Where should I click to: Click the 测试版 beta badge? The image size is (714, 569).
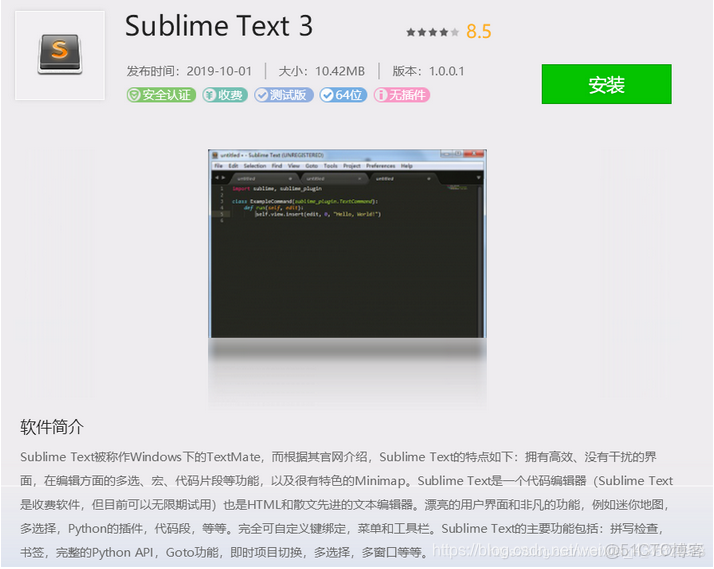point(284,95)
